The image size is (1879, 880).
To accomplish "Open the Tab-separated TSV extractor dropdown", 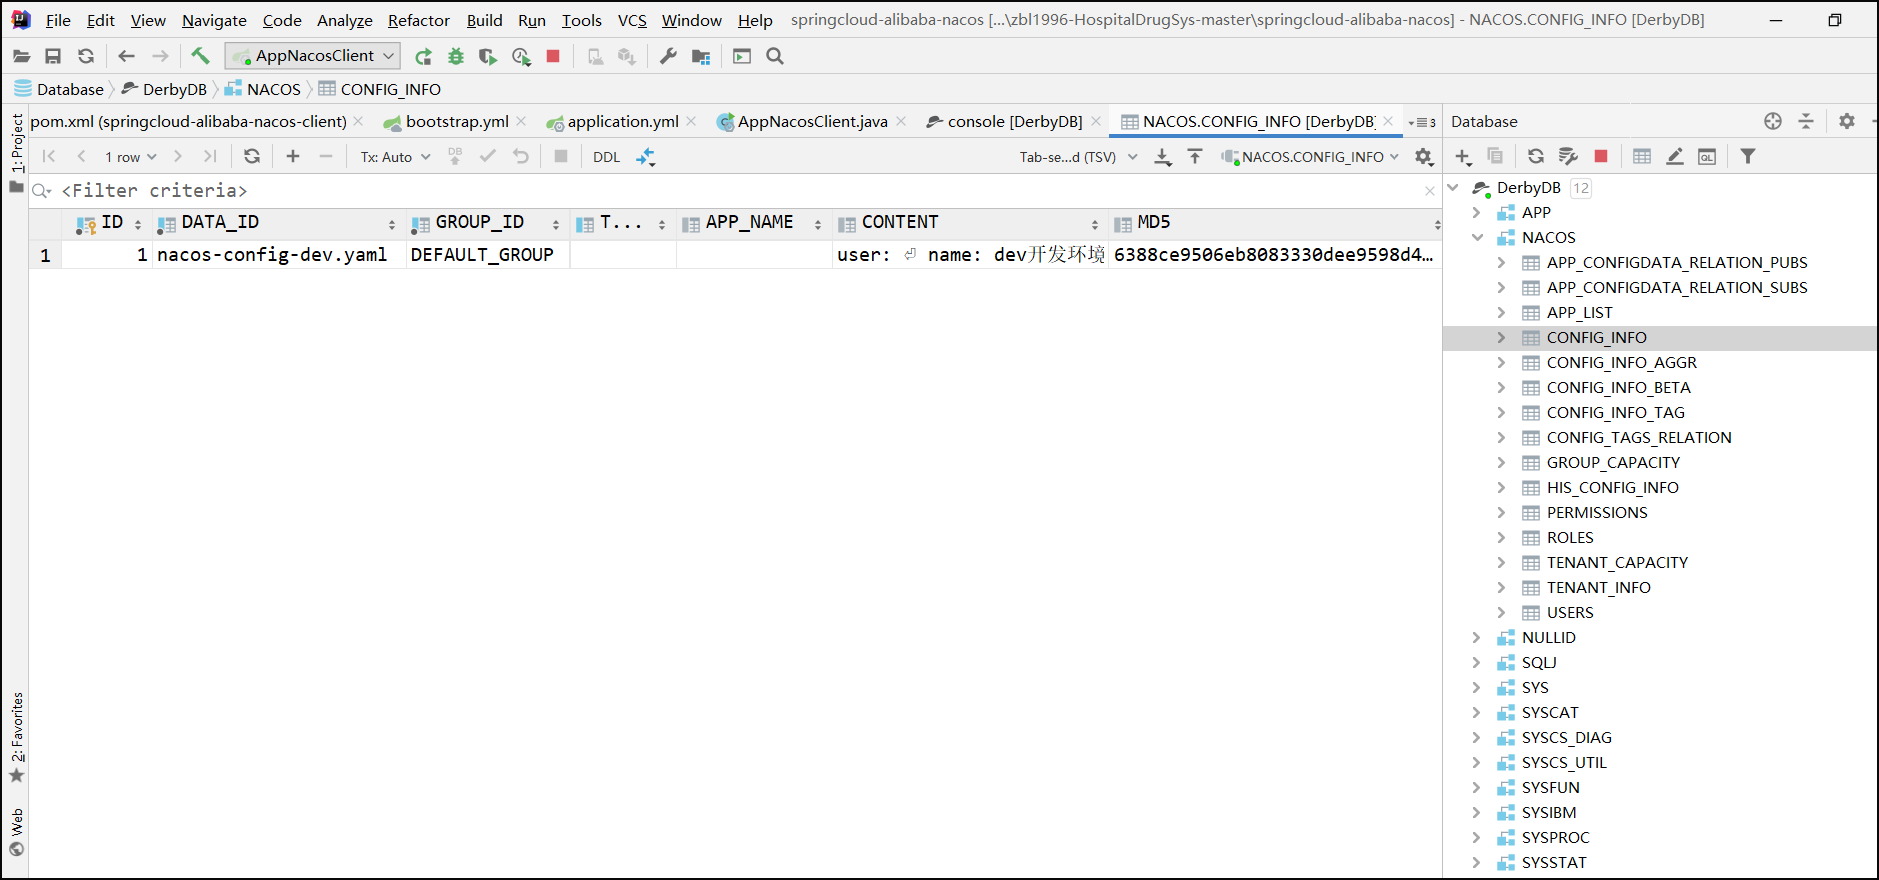I will coord(1079,157).
